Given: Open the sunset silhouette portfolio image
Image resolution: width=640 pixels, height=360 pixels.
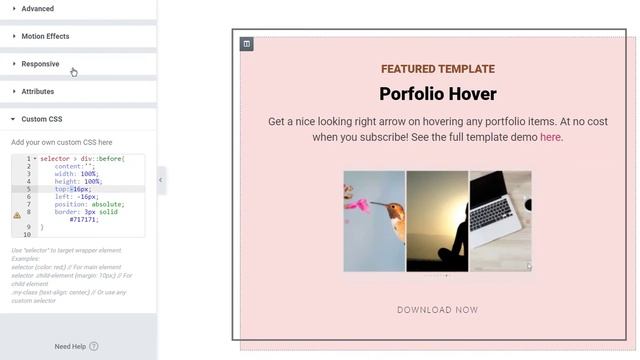Looking at the screenshot, I should [438, 221].
